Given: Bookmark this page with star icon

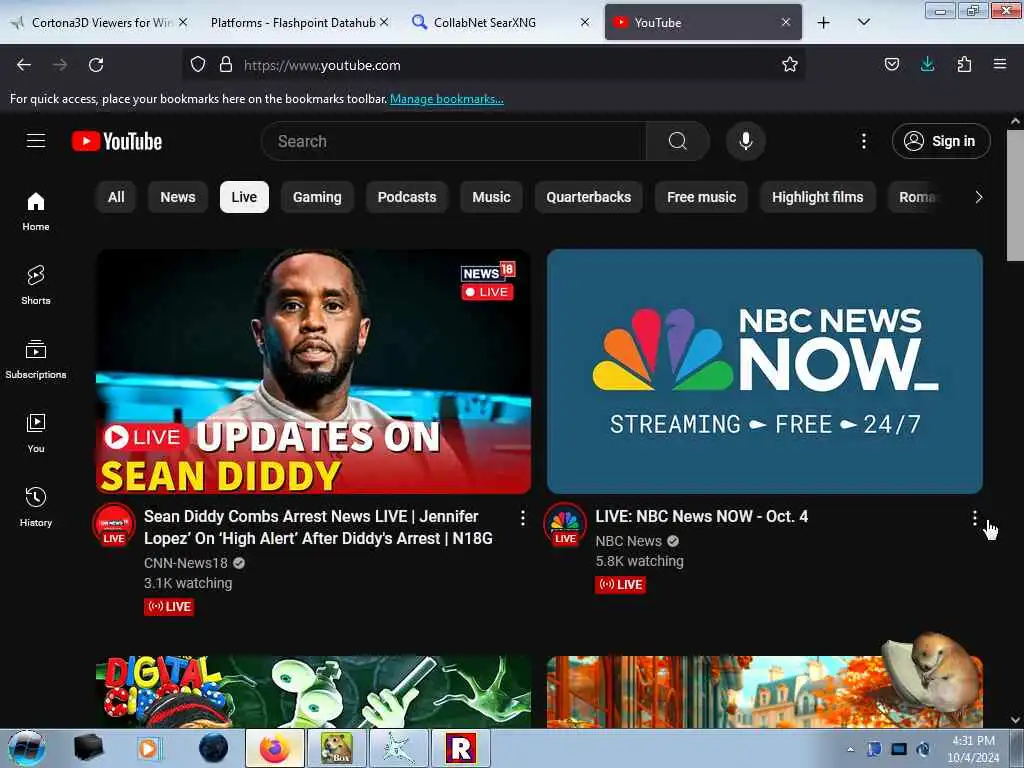Looking at the screenshot, I should [790, 65].
